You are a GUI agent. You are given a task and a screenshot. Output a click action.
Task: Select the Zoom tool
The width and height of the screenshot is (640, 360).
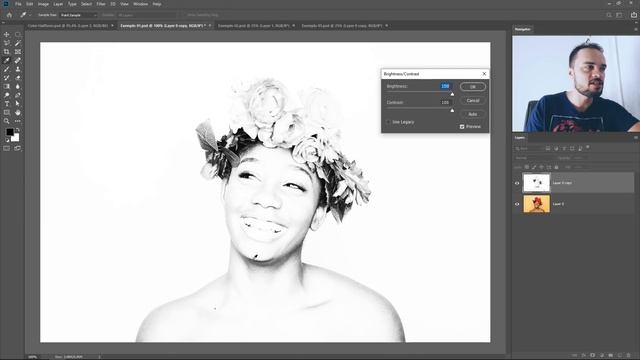coord(7,121)
